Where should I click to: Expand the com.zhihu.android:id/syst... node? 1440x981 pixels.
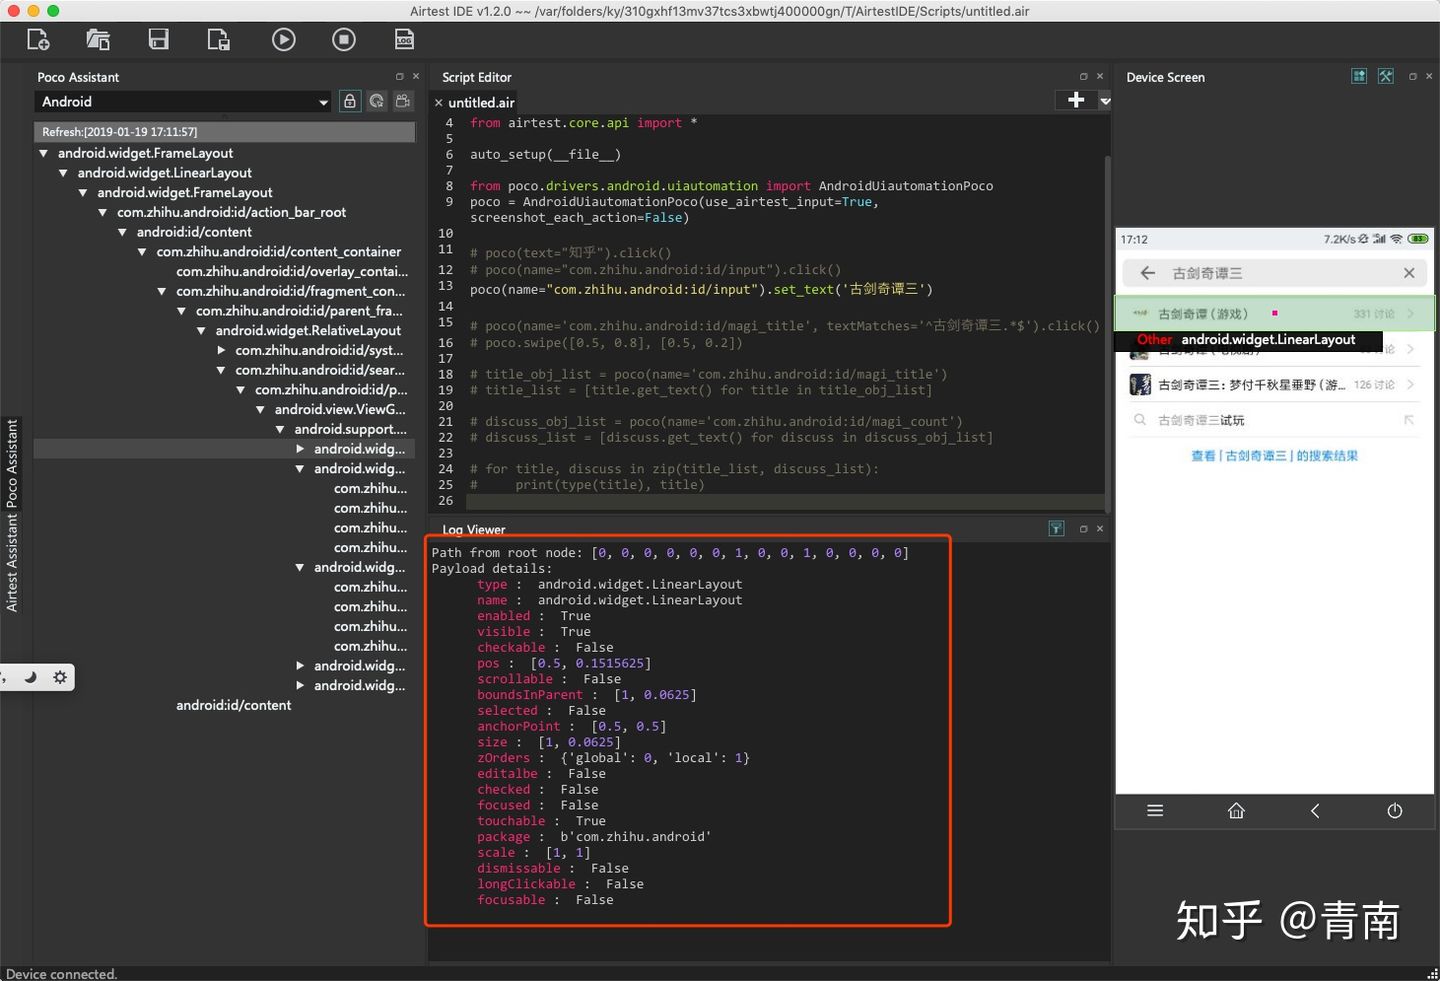pyautogui.click(x=221, y=351)
